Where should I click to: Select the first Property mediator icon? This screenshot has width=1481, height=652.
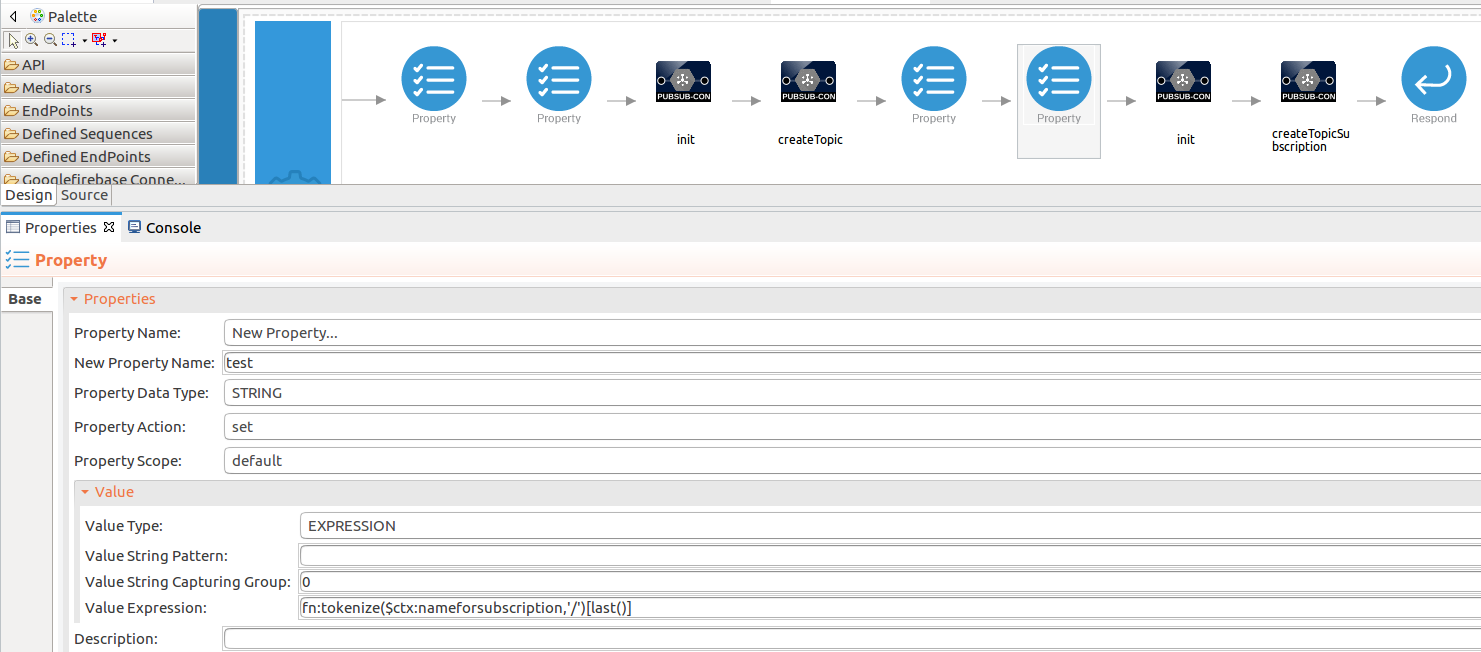coord(434,79)
